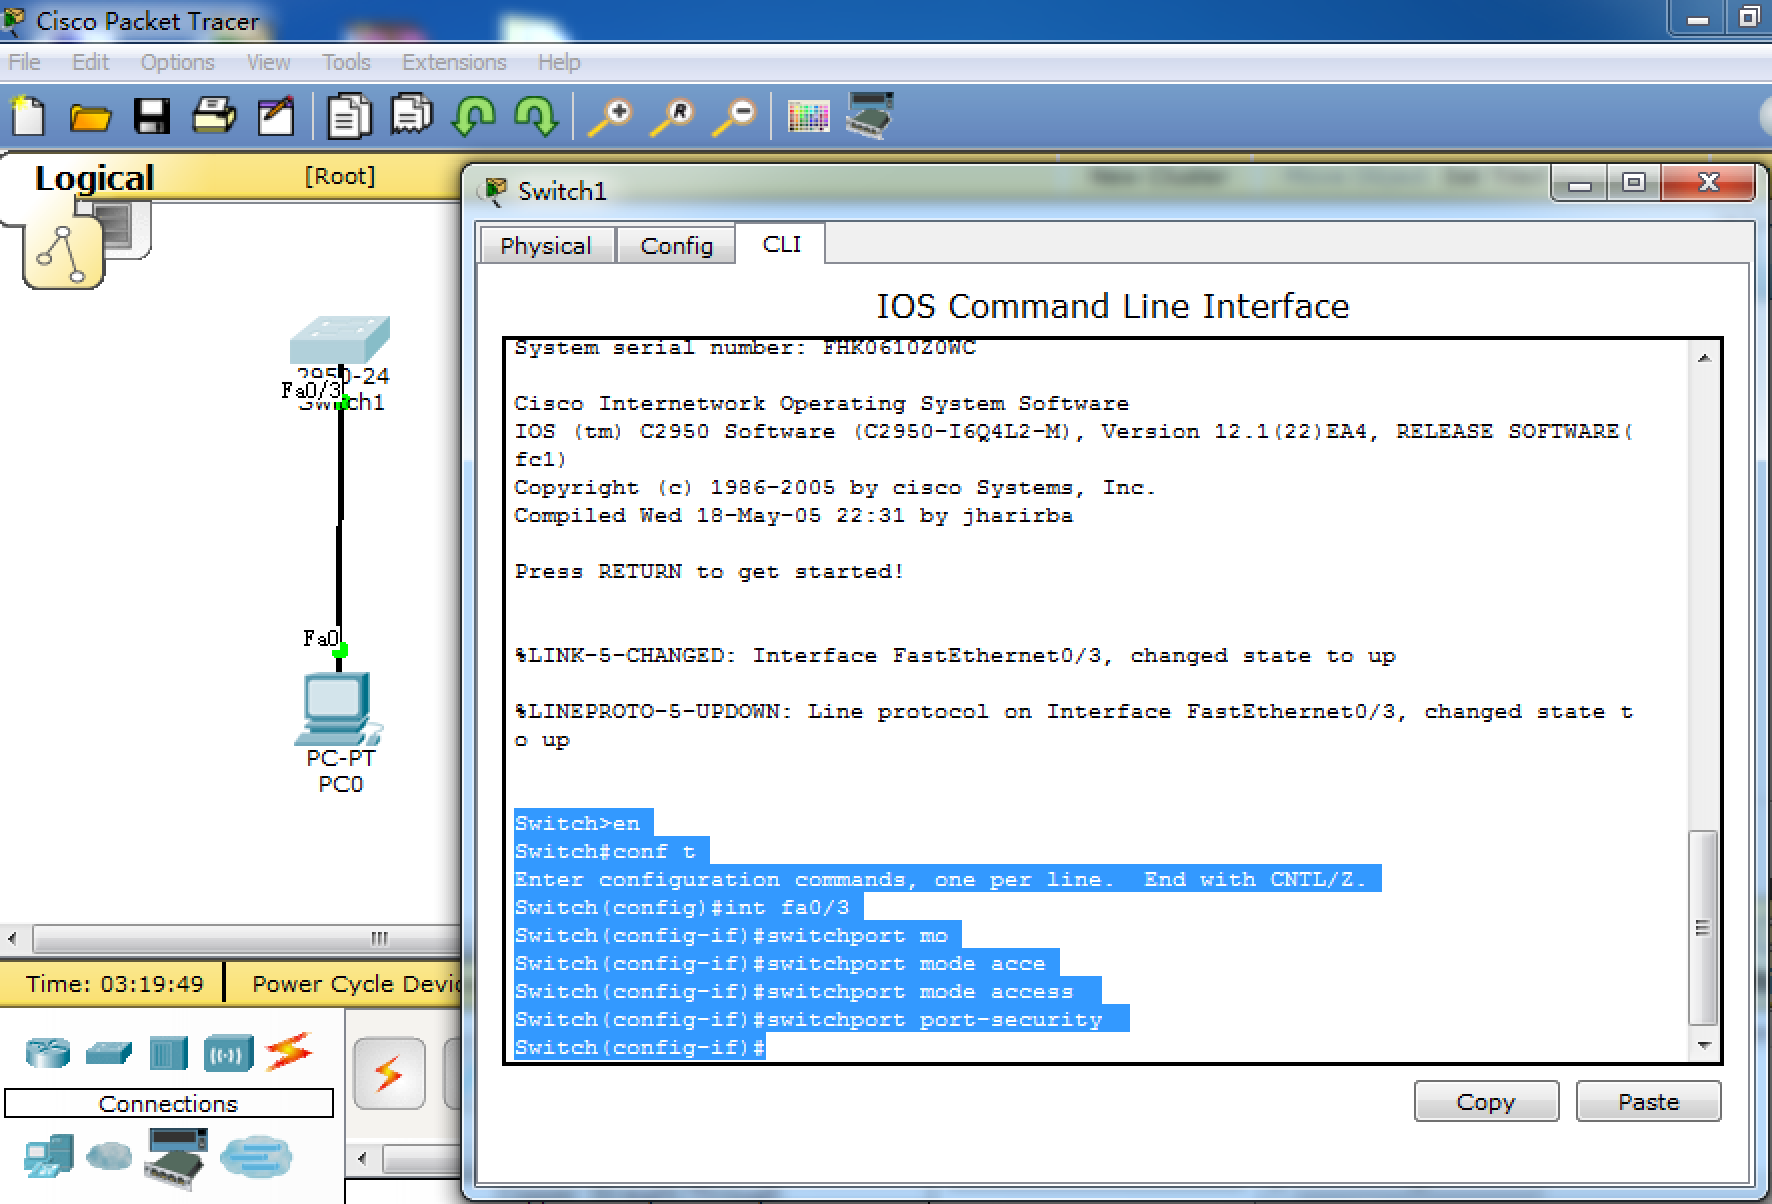Screen dimensions: 1772x1204
Task: Click the CLI vertical scrollbar thumb
Action: tap(1703, 928)
